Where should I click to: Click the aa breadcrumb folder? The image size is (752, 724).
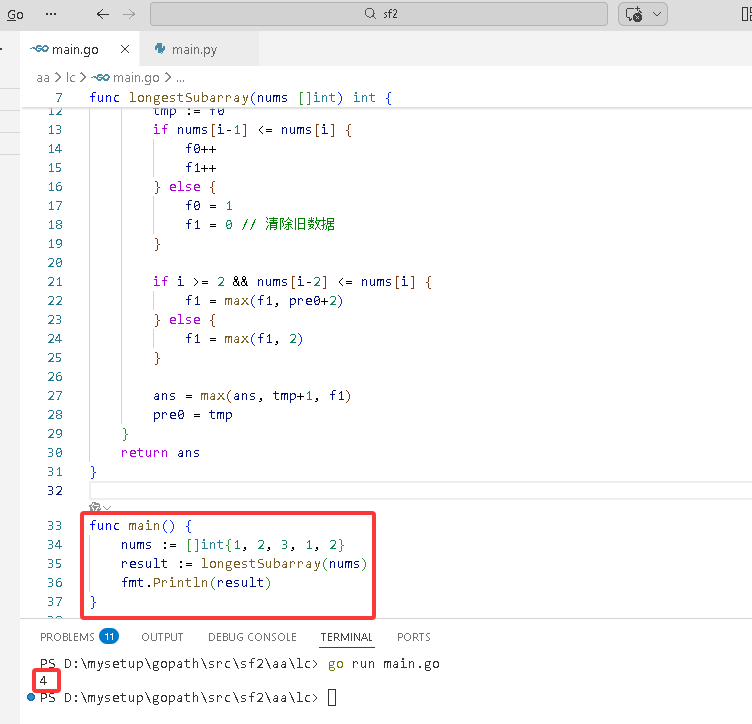43,78
